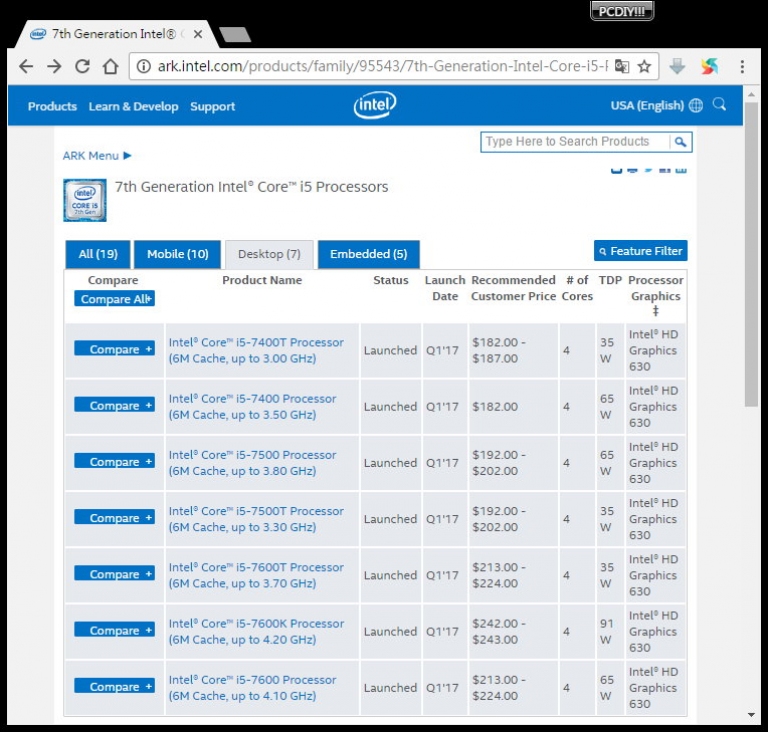Add the i5-7500T processor to compare
Image resolution: width=768 pixels, height=732 pixels.
coord(115,518)
